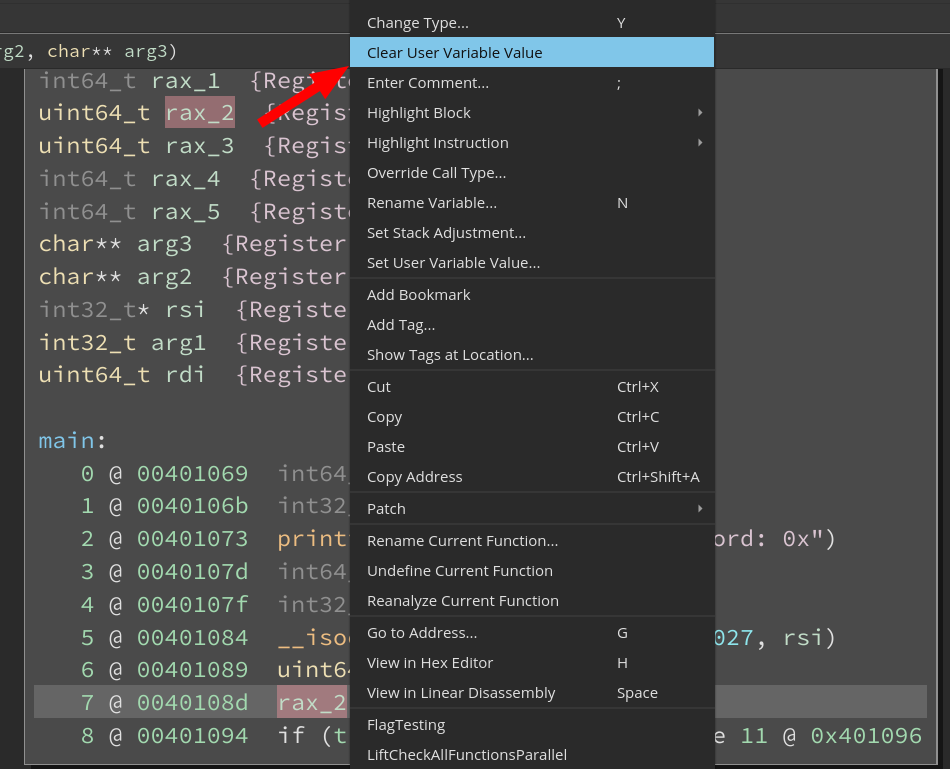Select Rename Current Function...
The image size is (950, 769).
532,541
